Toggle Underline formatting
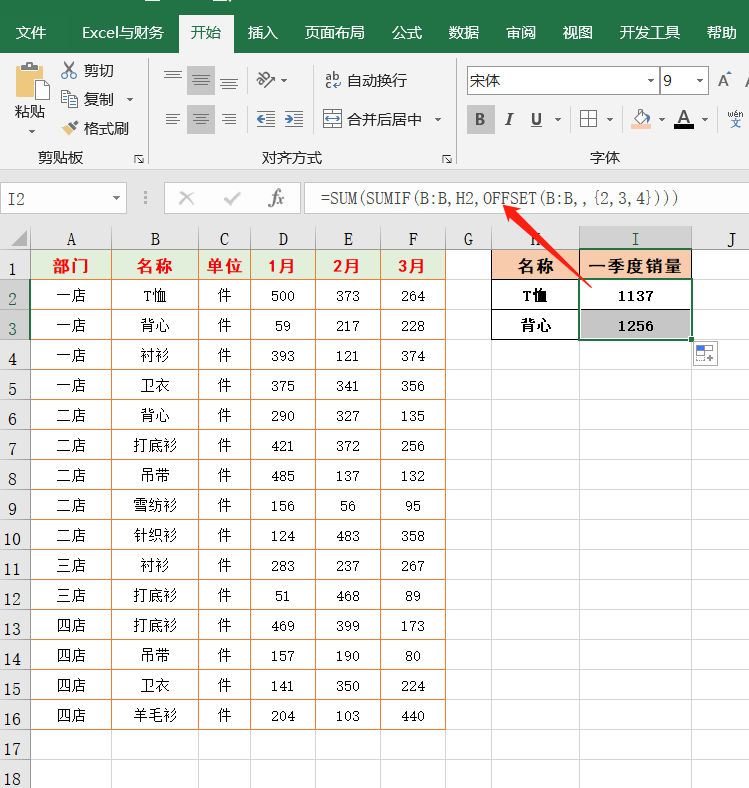The width and height of the screenshot is (749, 788). (x=536, y=119)
